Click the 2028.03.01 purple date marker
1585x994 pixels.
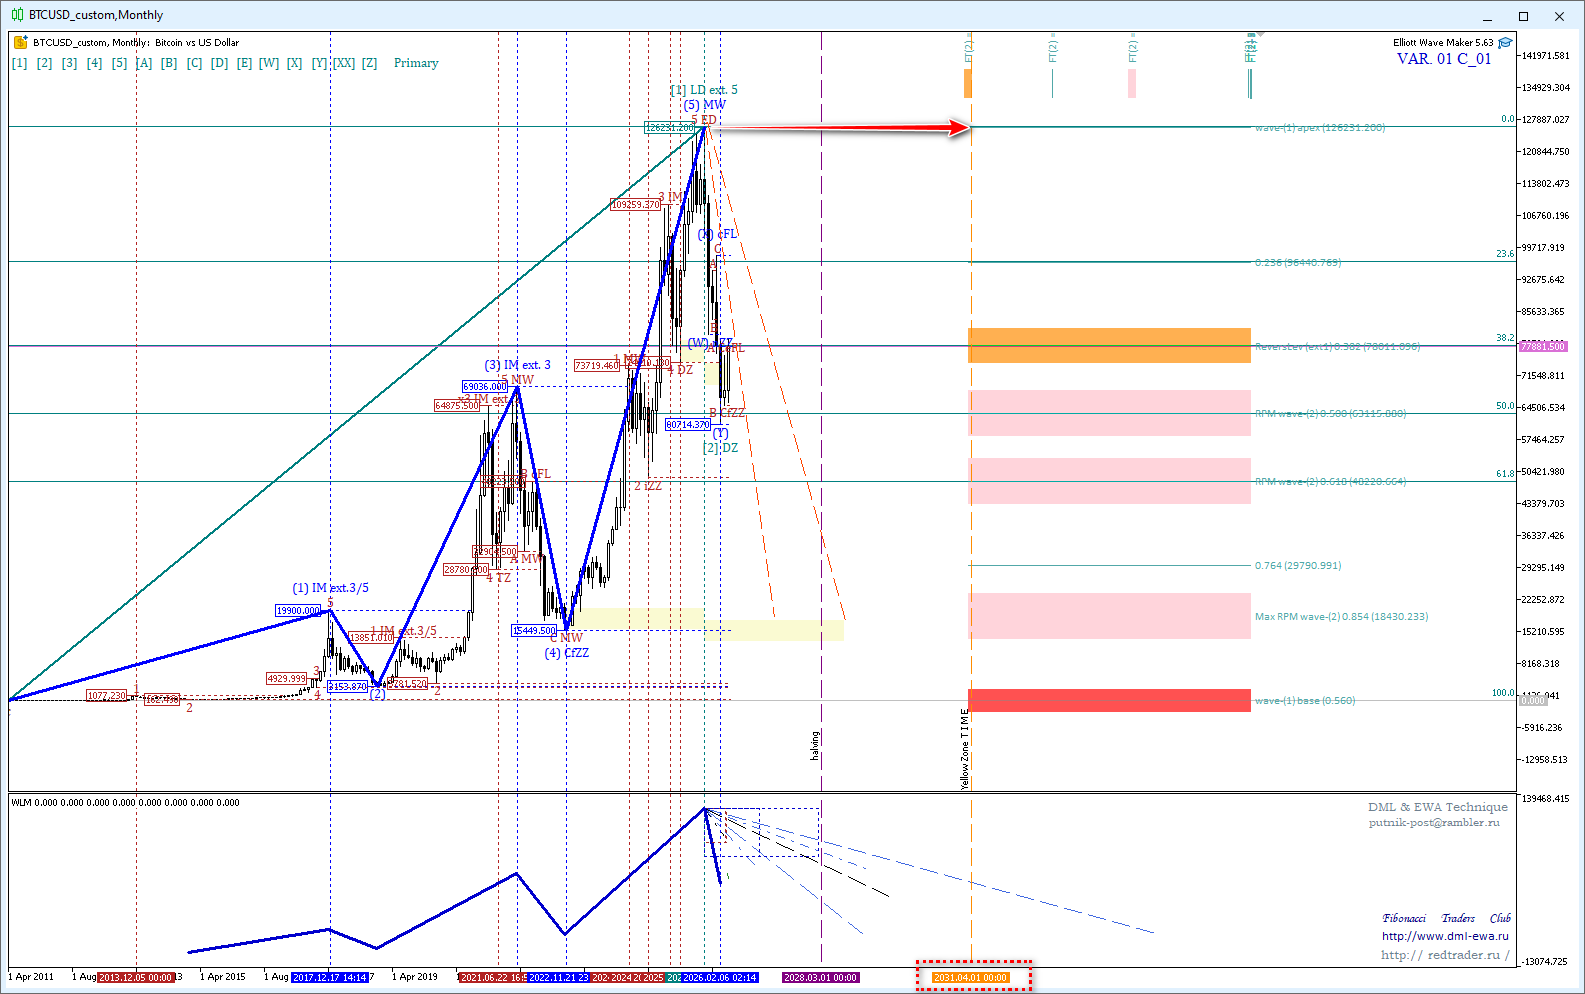pyautogui.click(x=820, y=977)
